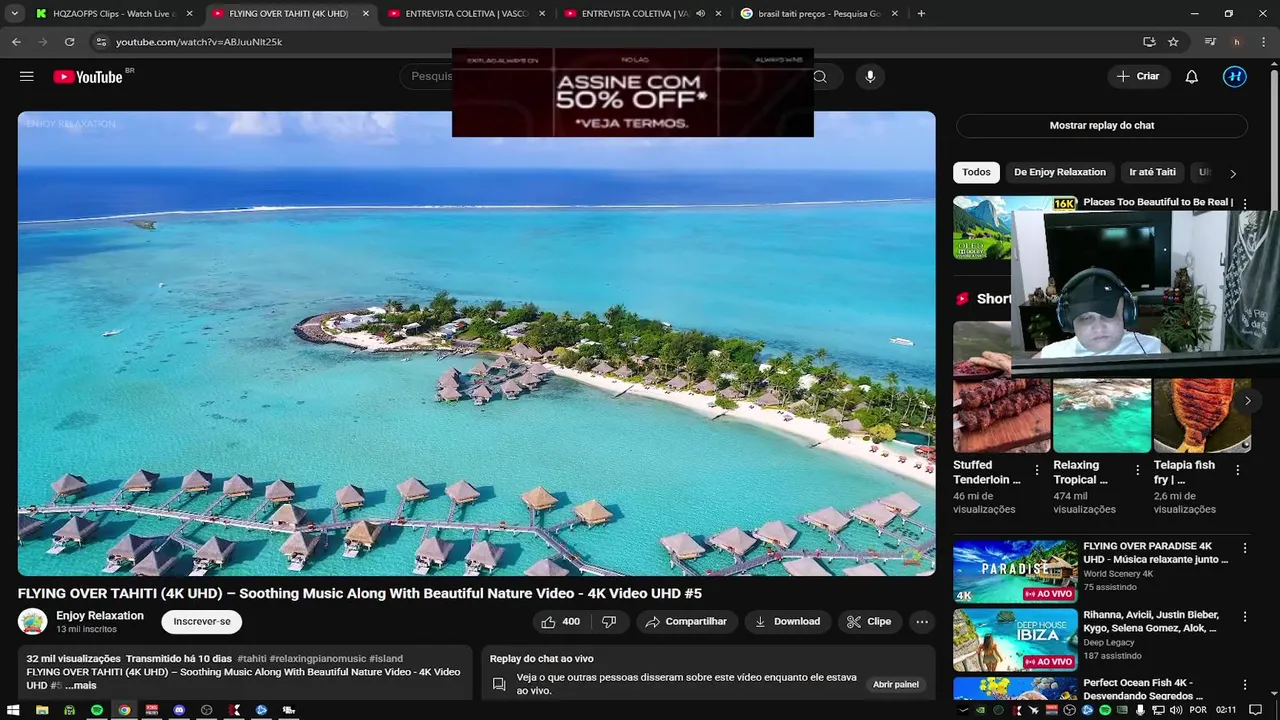Open the tab search dropdown arrow
Image resolution: width=1280 pixels, height=720 pixels.
point(14,14)
